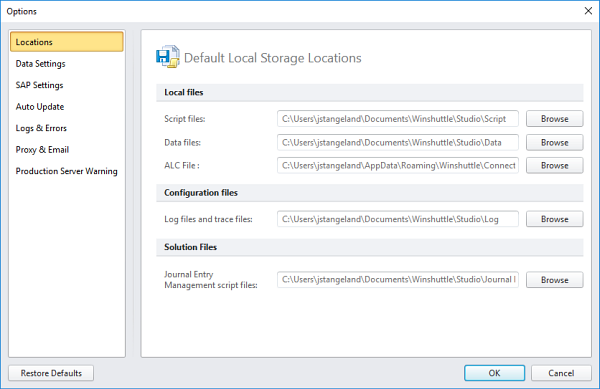The image size is (600, 389).
Task: Open Proxy & Email settings
Action: (x=42, y=150)
